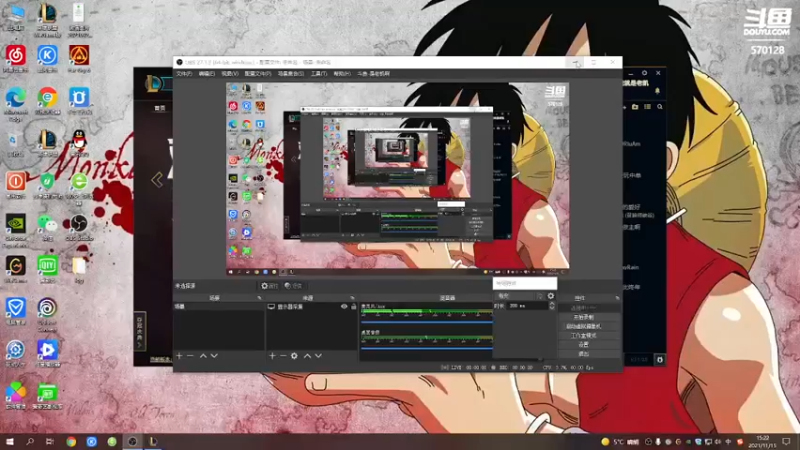Viewport: 800px width, 450px height.
Task: Open the scene transition type dropdown
Action: click(x=519, y=296)
